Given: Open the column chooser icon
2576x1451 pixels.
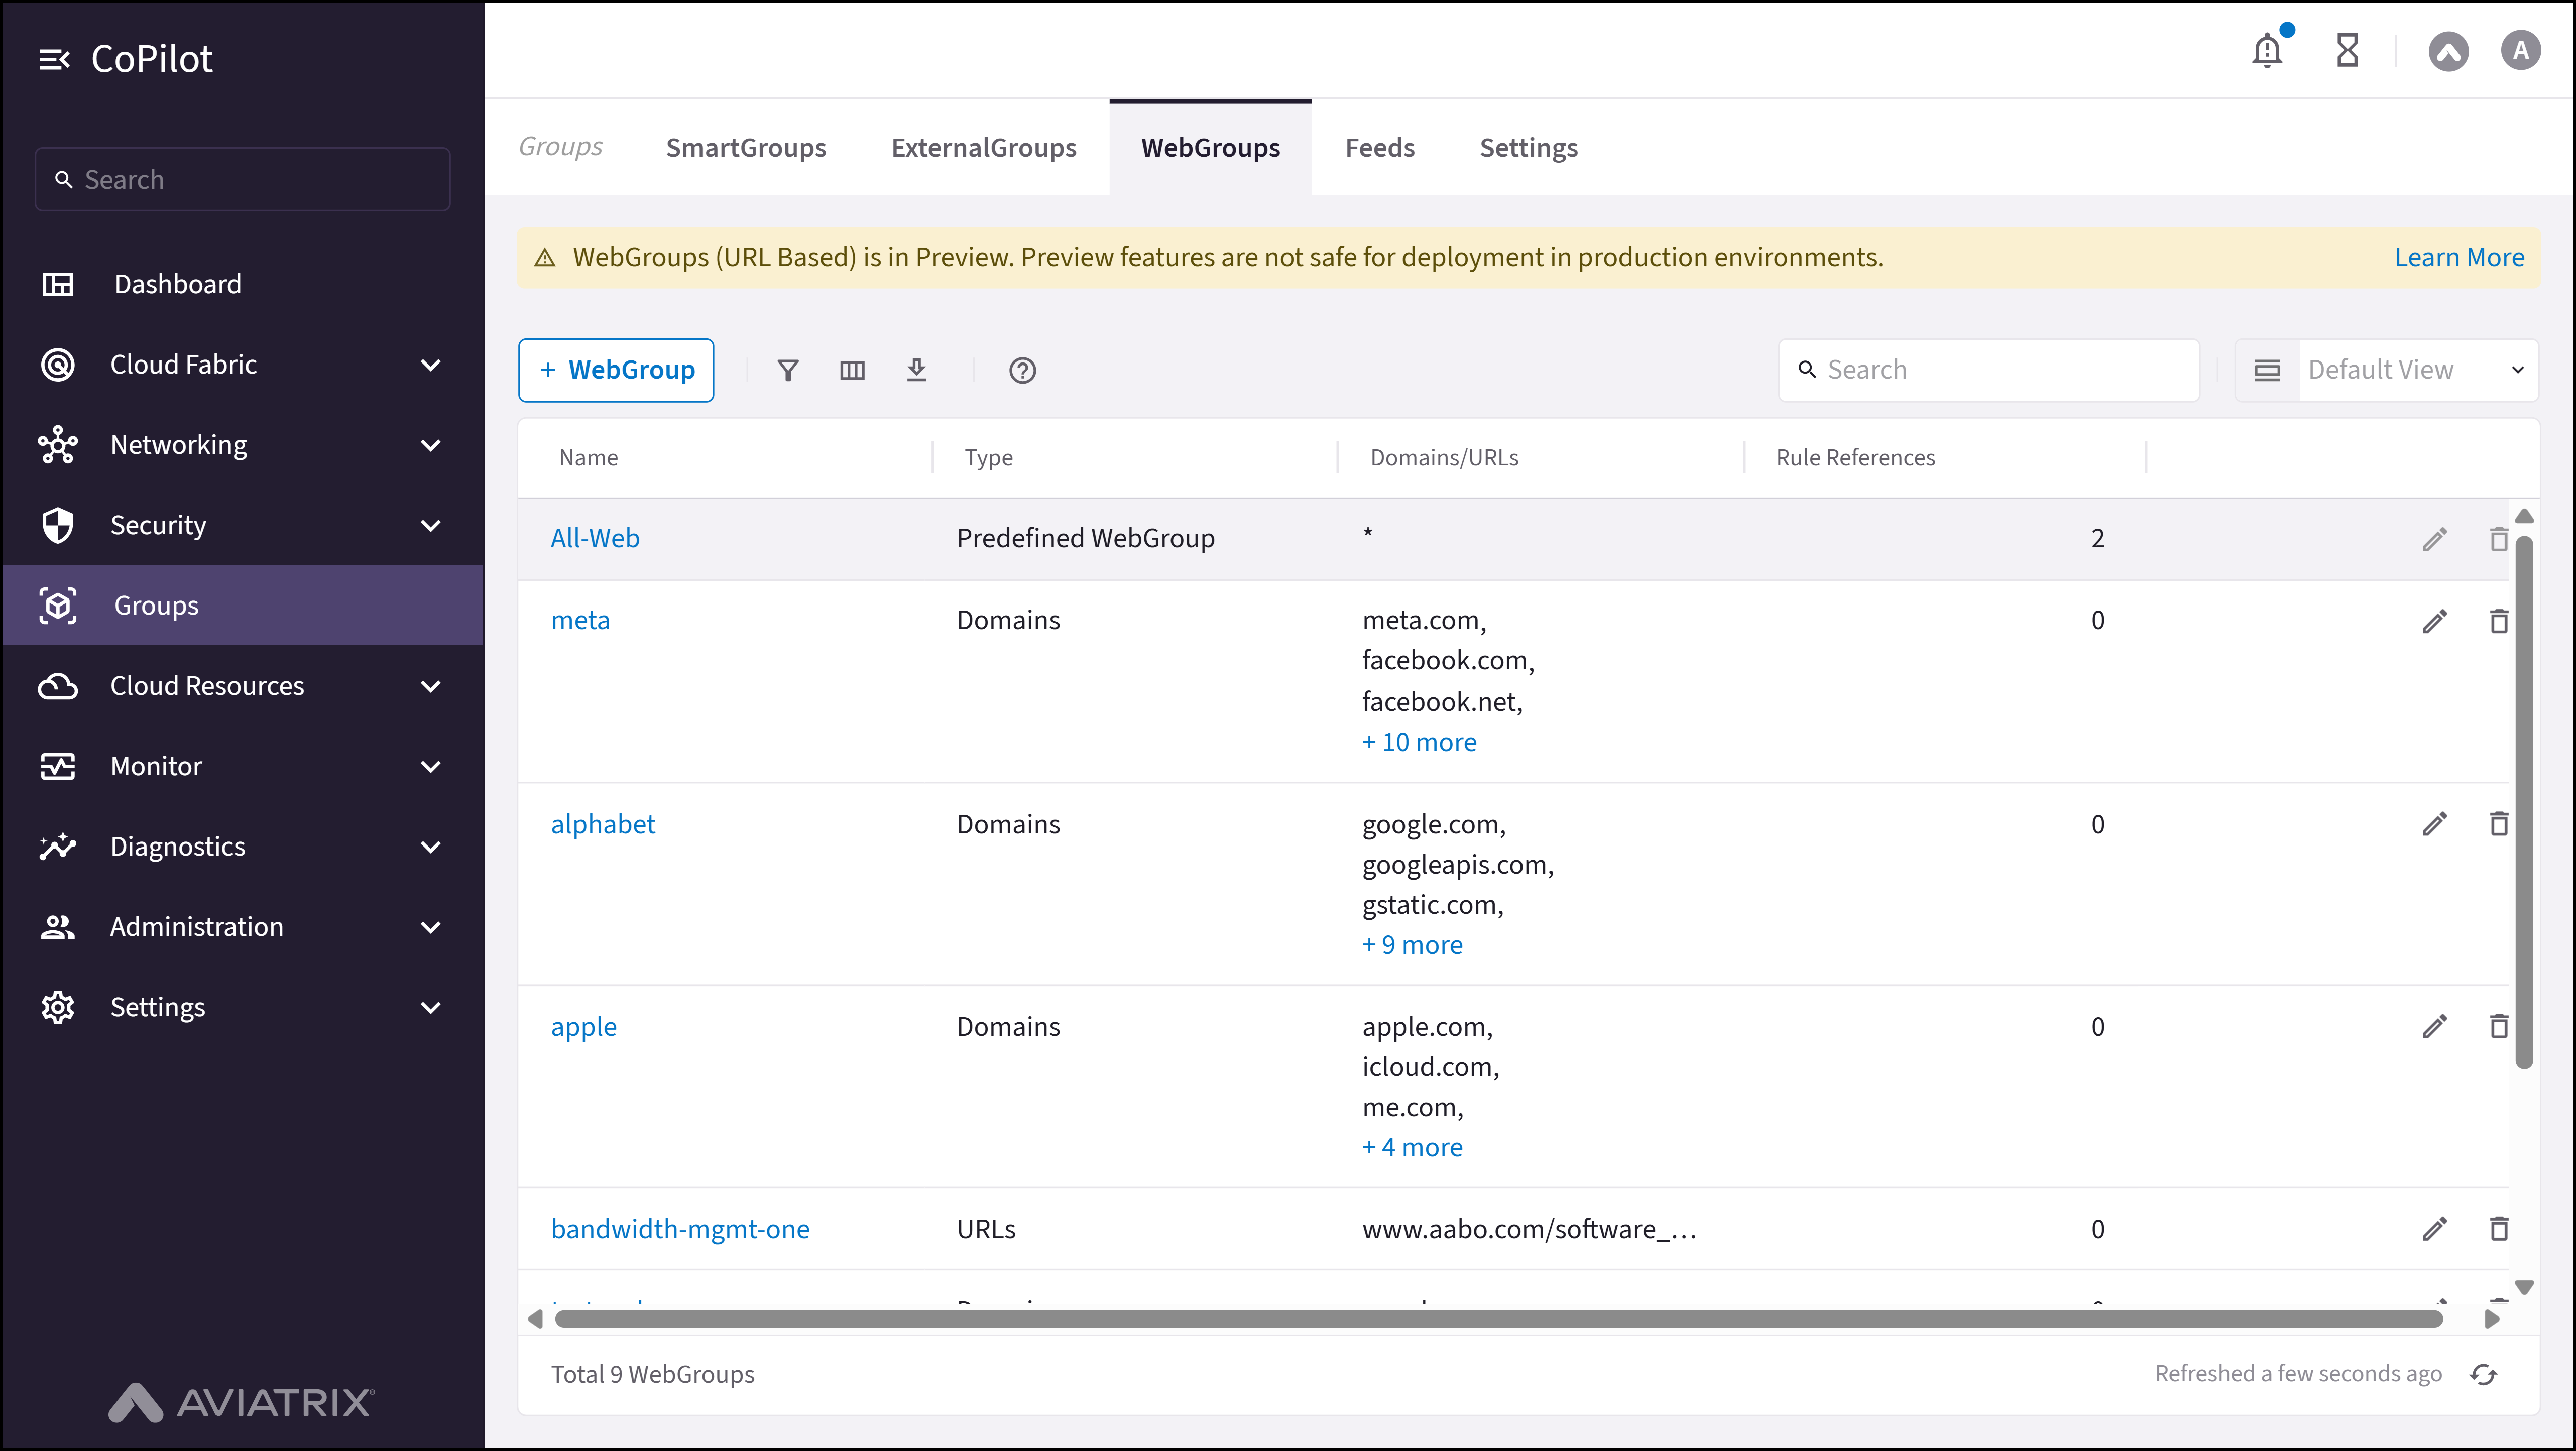Looking at the screenshot, I should [852, 370].
